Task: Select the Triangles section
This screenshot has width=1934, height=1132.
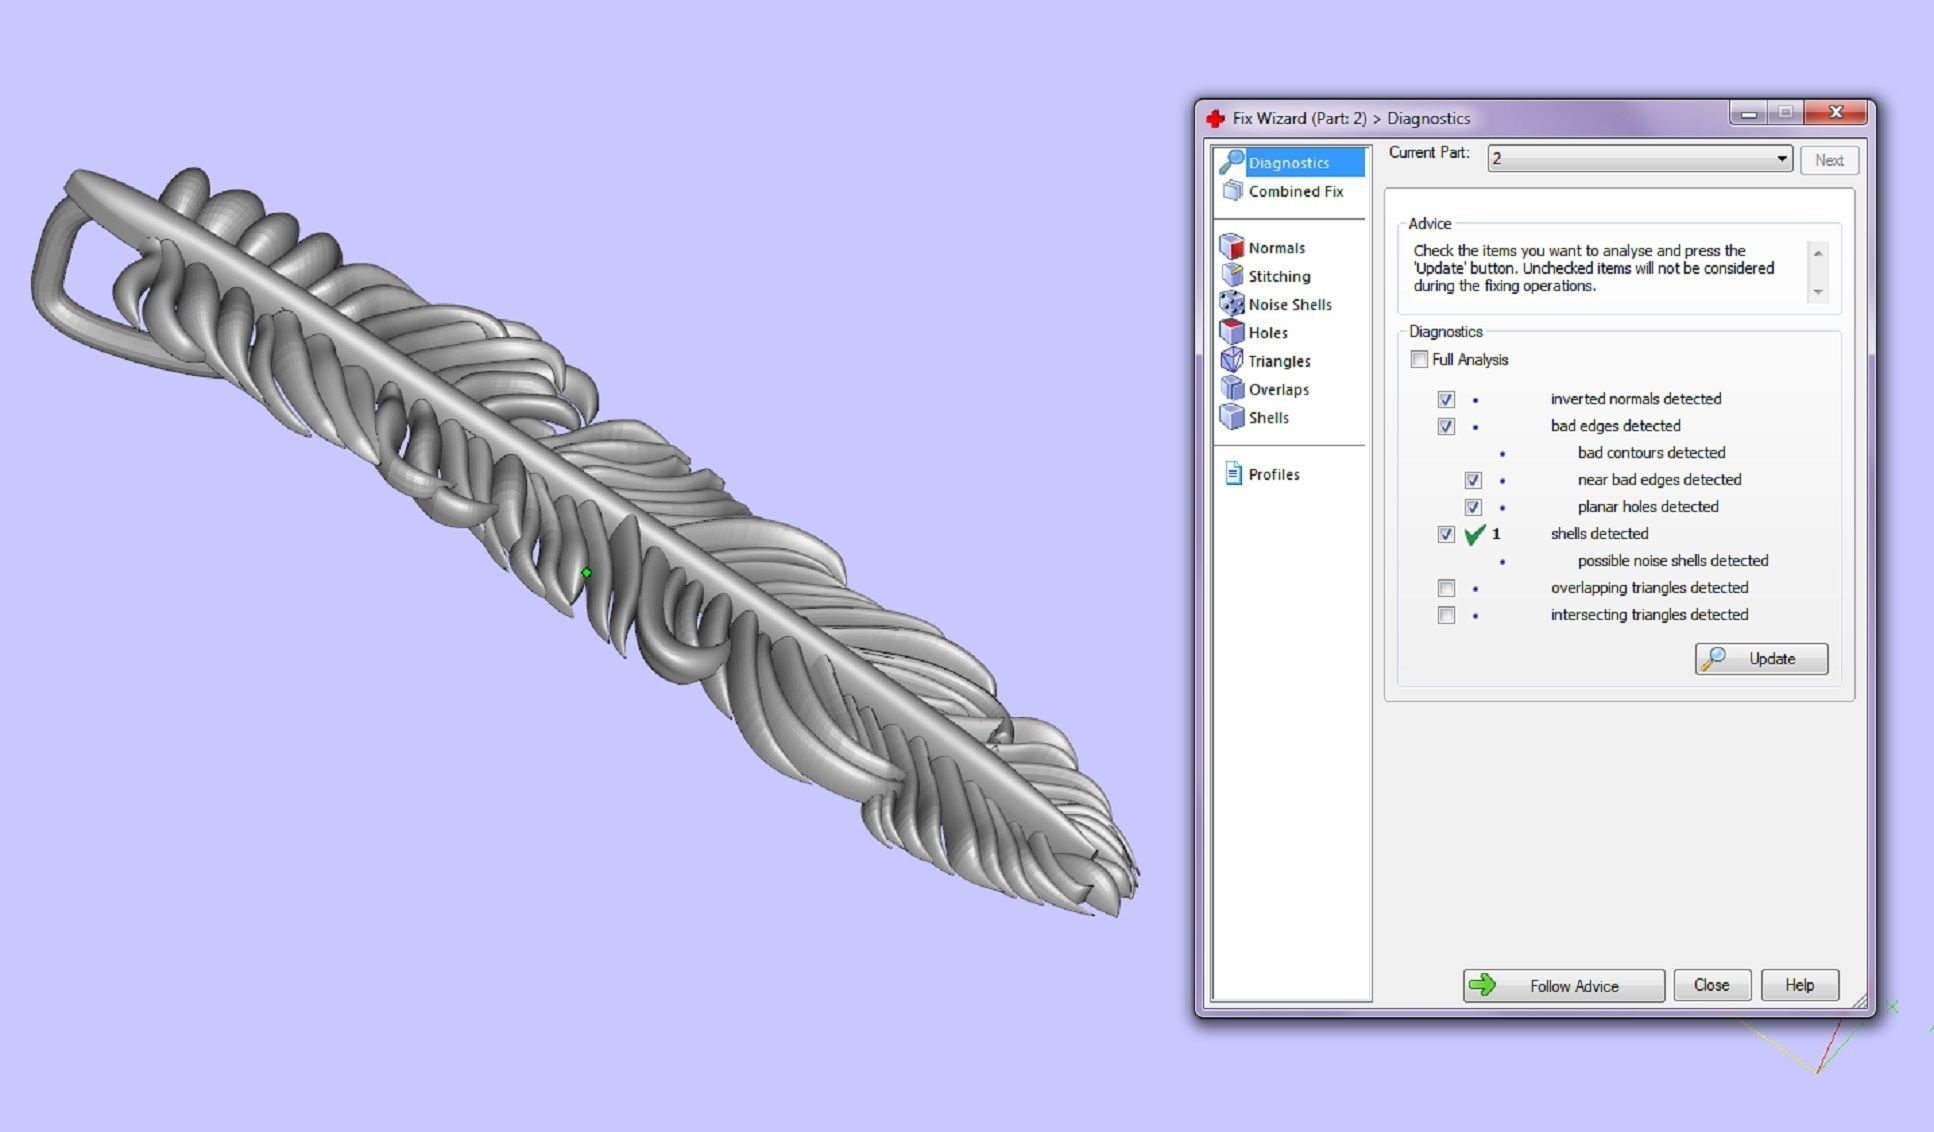Action: click(1279, 361)
